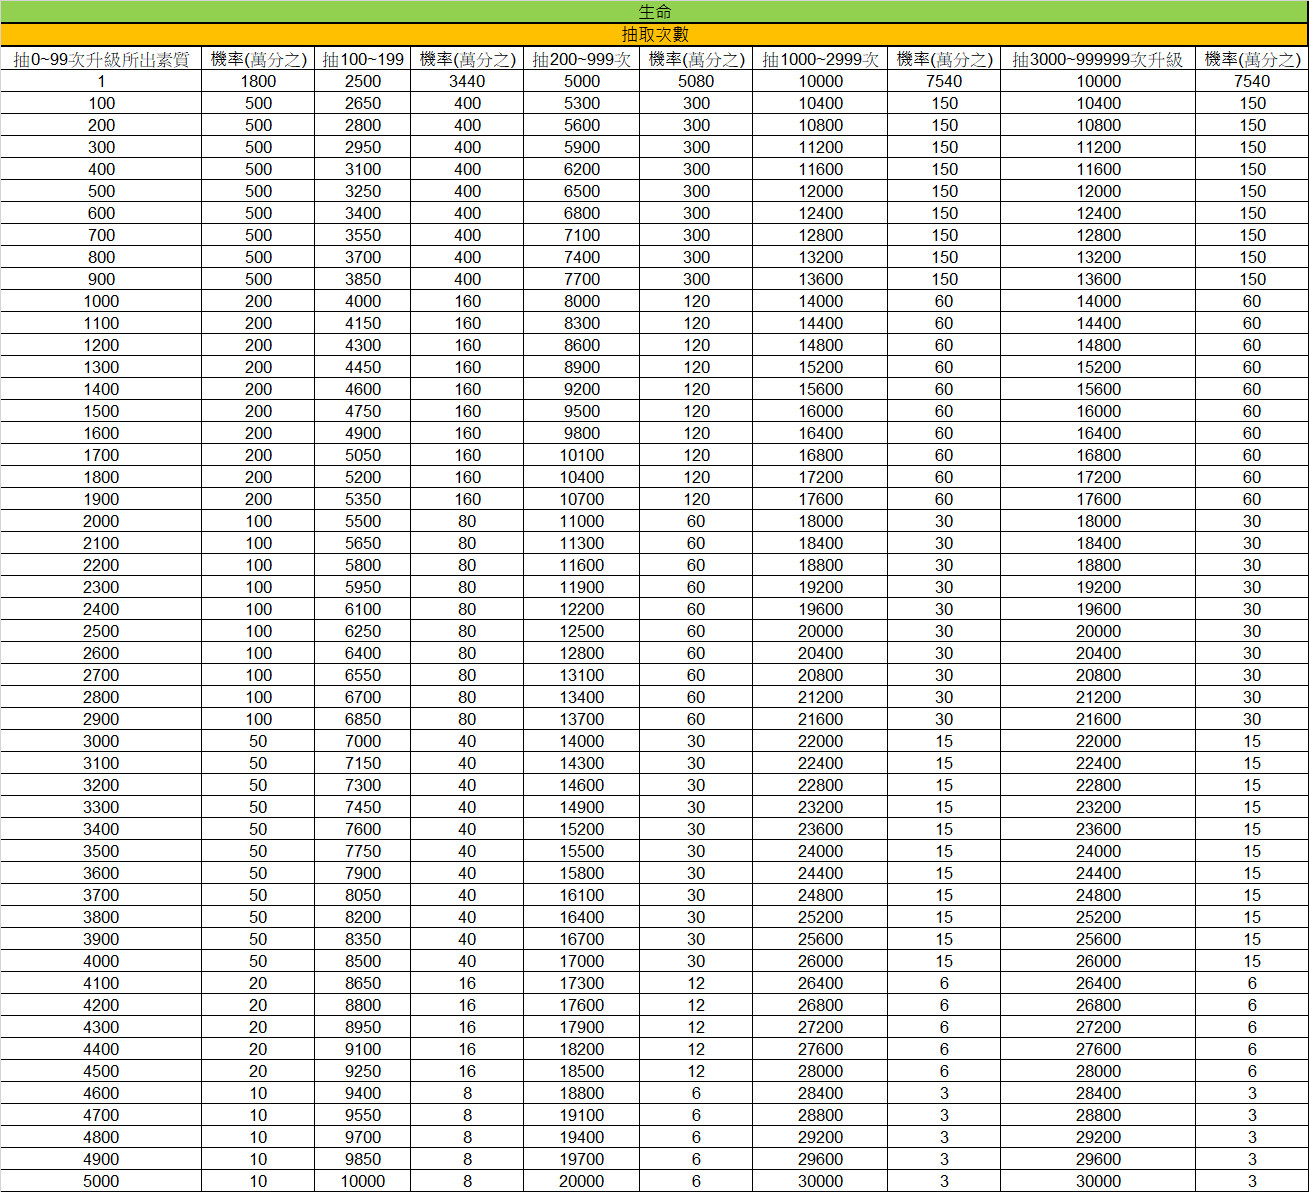Viewport: 1309px width, 1192px height.
Task: Click the cell containing 4150
Action: (x=363, y=323)
